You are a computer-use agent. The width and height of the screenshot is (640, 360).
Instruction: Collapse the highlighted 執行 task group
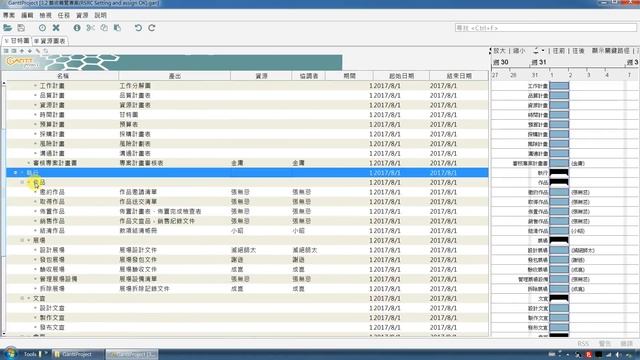tap(16, 173)
